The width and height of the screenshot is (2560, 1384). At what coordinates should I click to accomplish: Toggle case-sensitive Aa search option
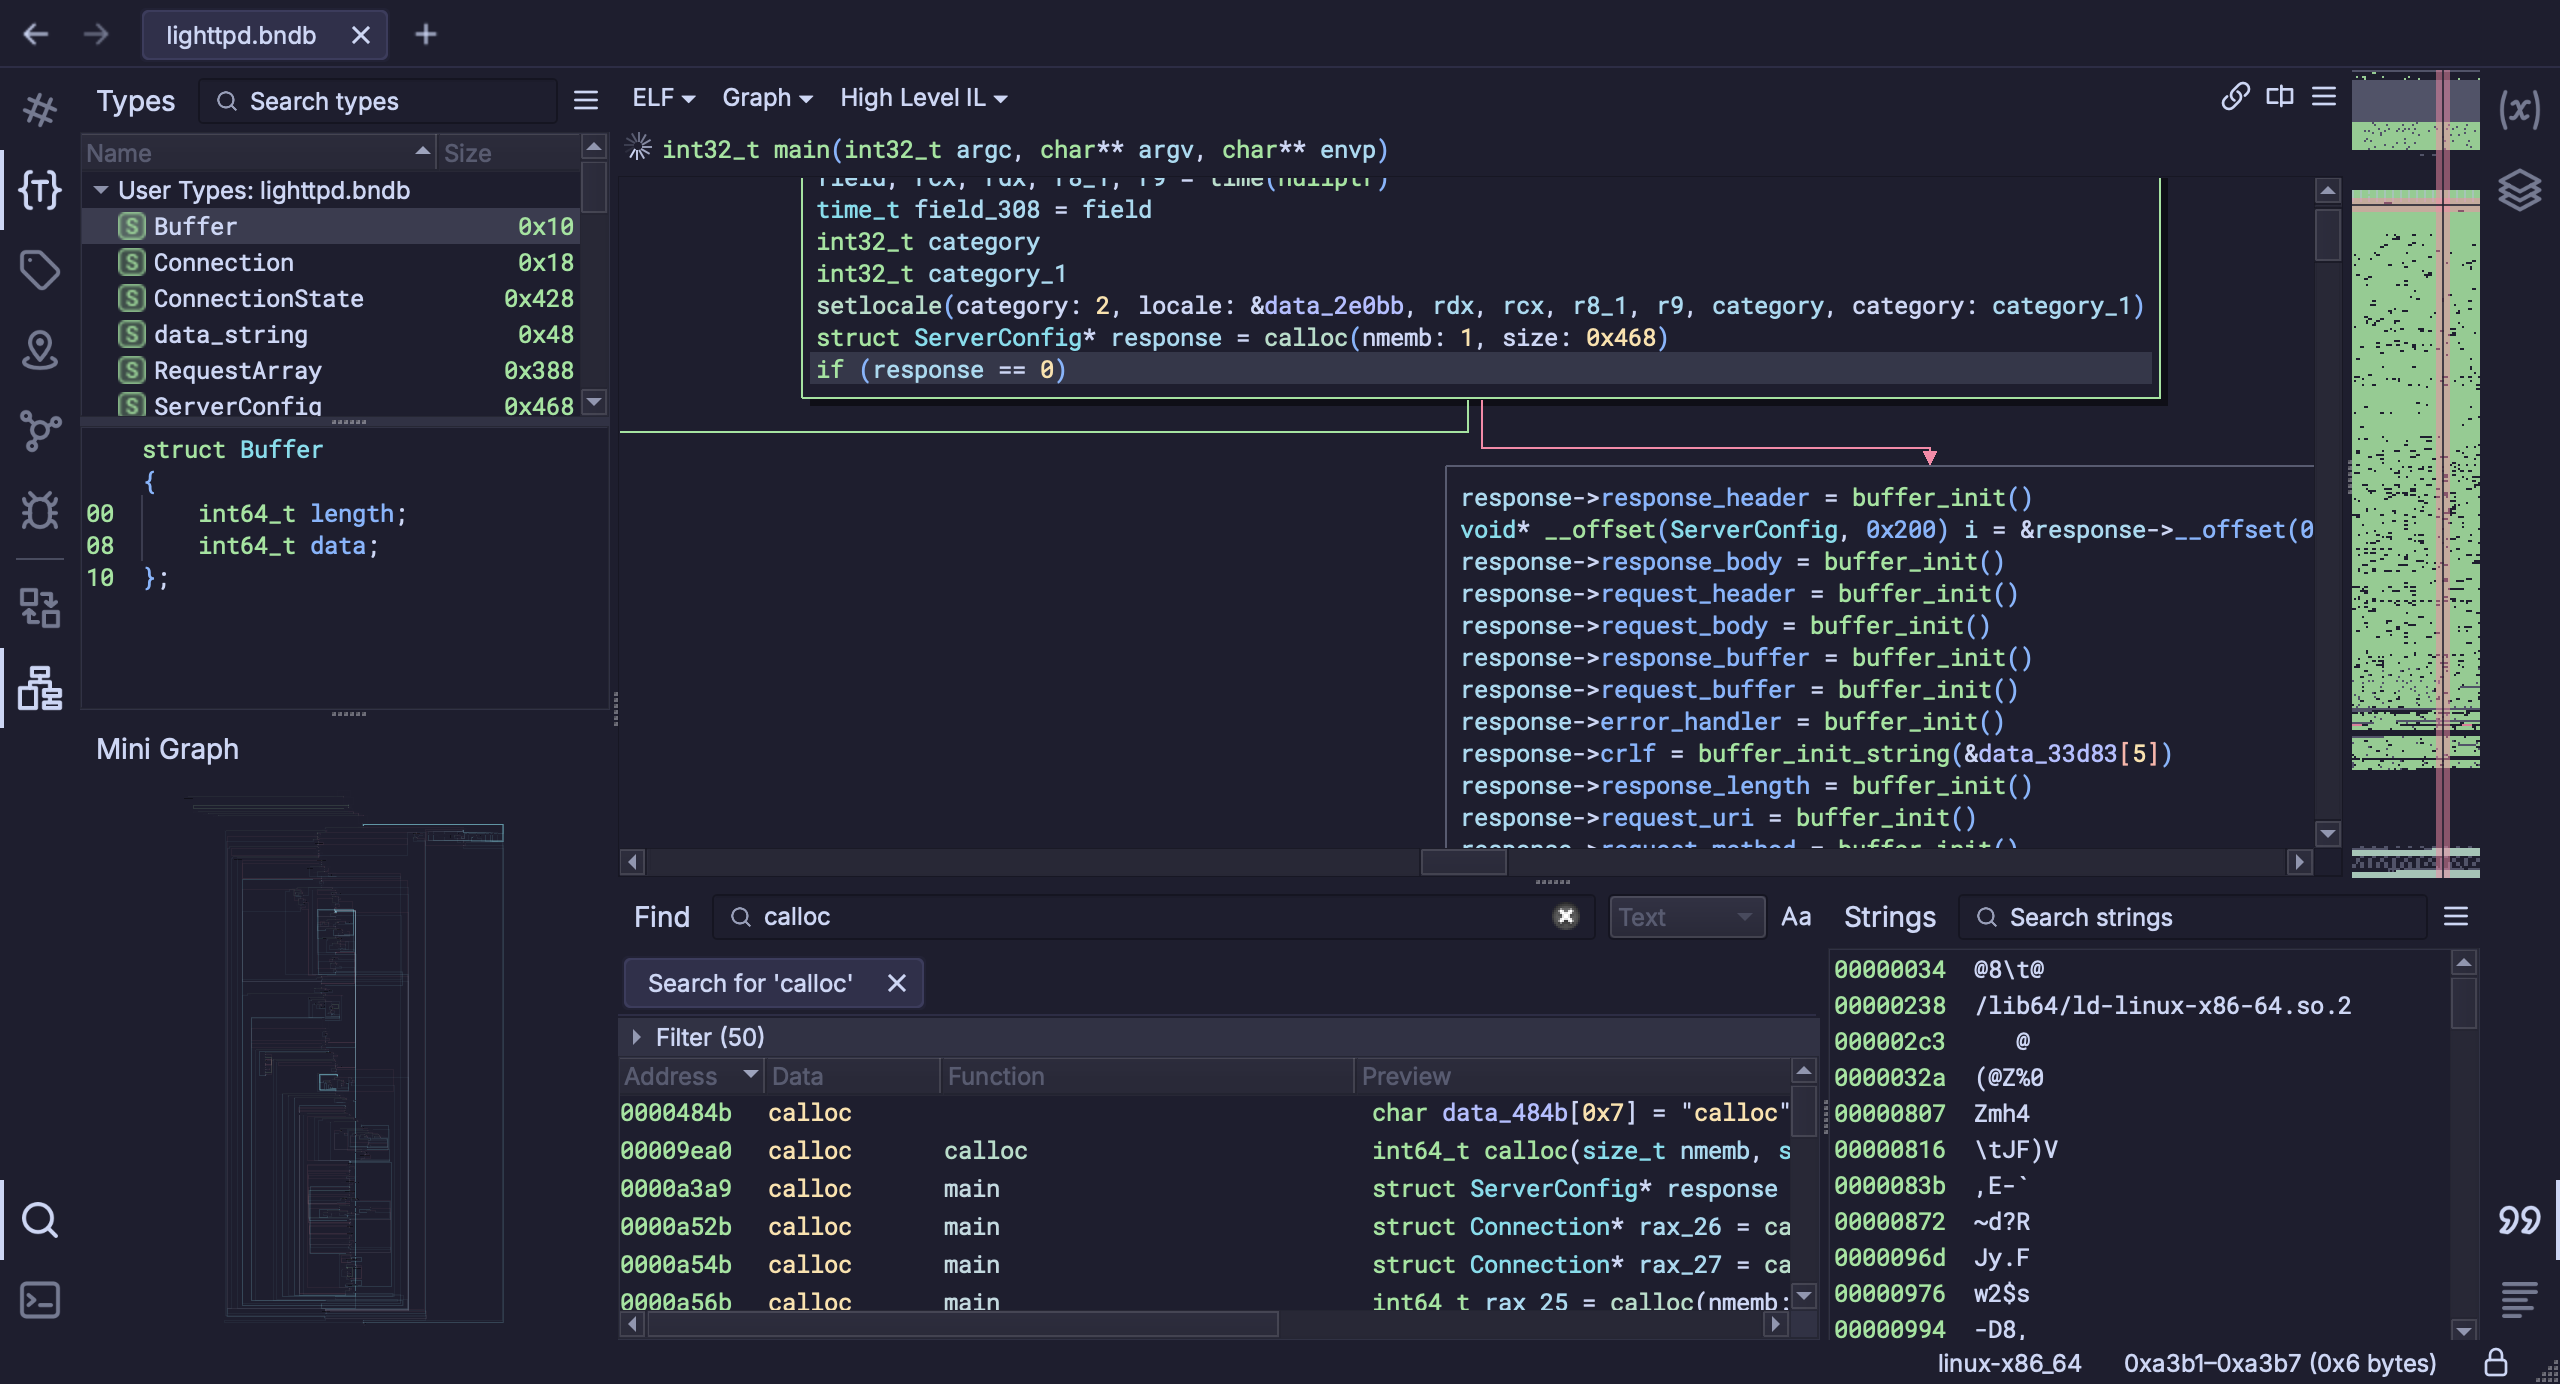pyautogui.click(x=1796, y=917)
